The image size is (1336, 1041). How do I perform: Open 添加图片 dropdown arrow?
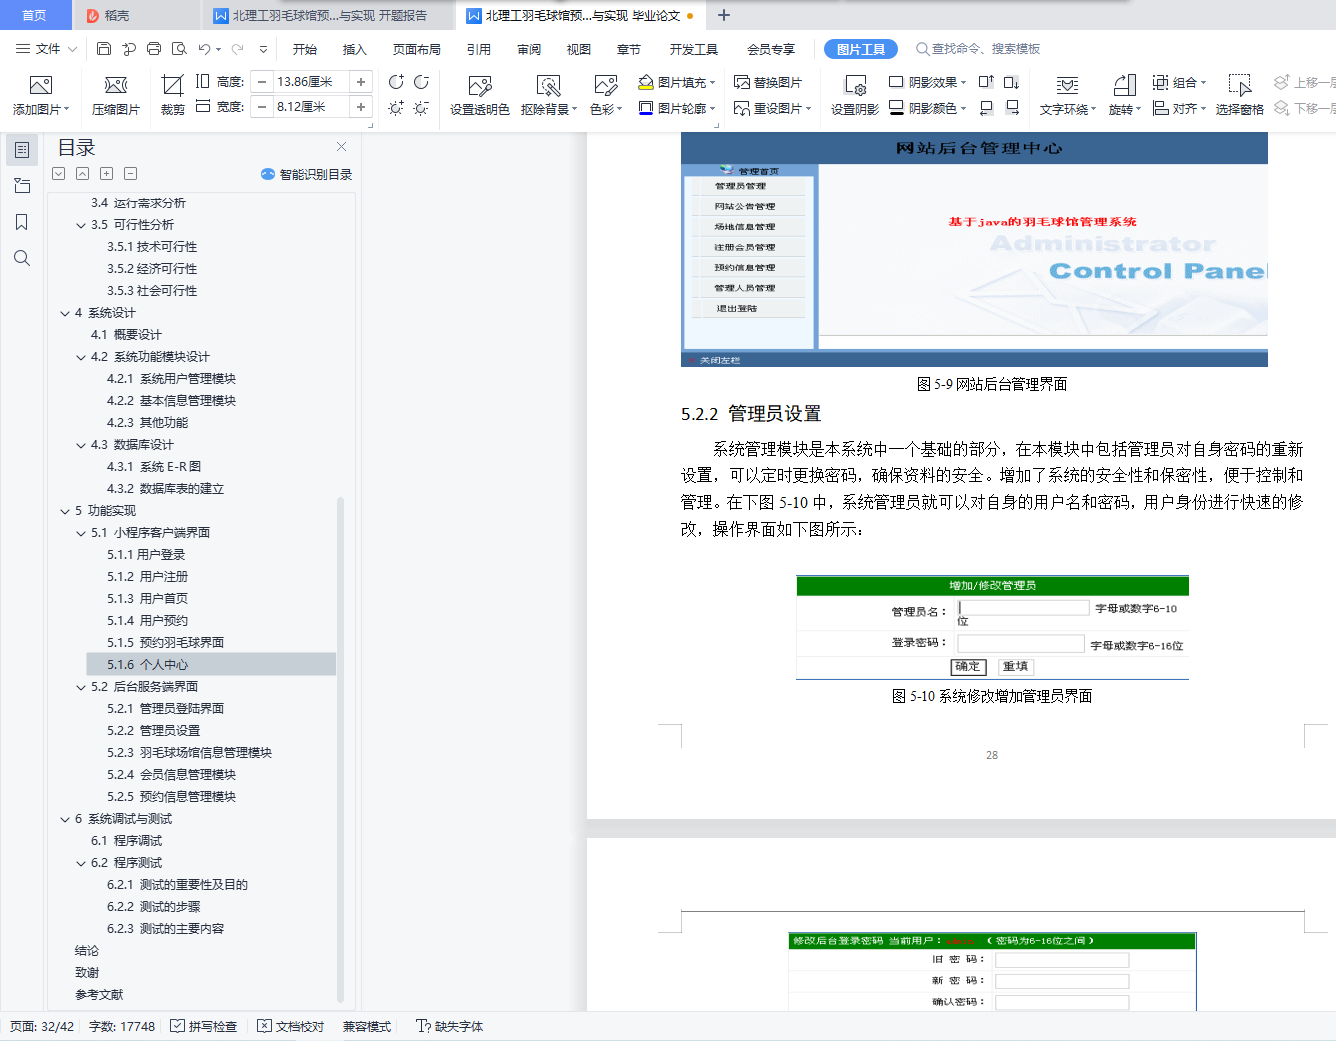pyautogui.click(x=66, y=109)
